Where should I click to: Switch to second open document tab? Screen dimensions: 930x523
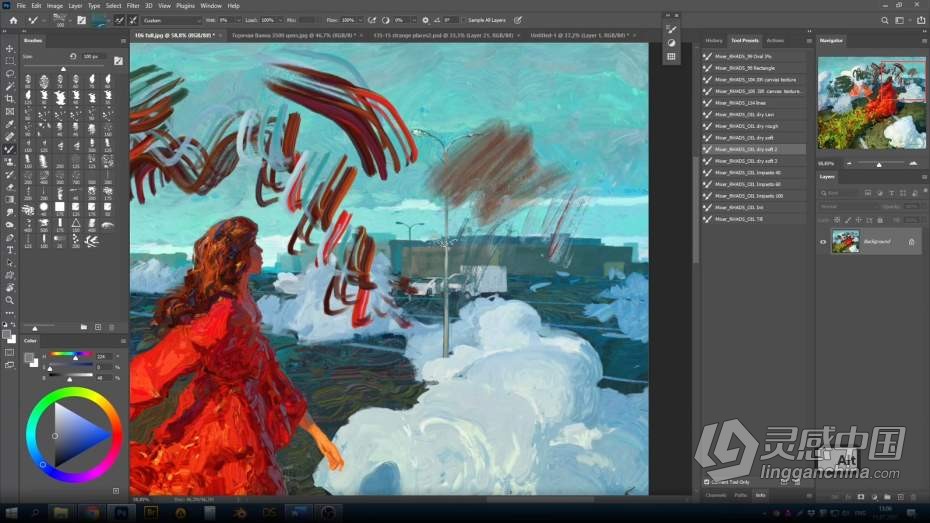(294, 35)
